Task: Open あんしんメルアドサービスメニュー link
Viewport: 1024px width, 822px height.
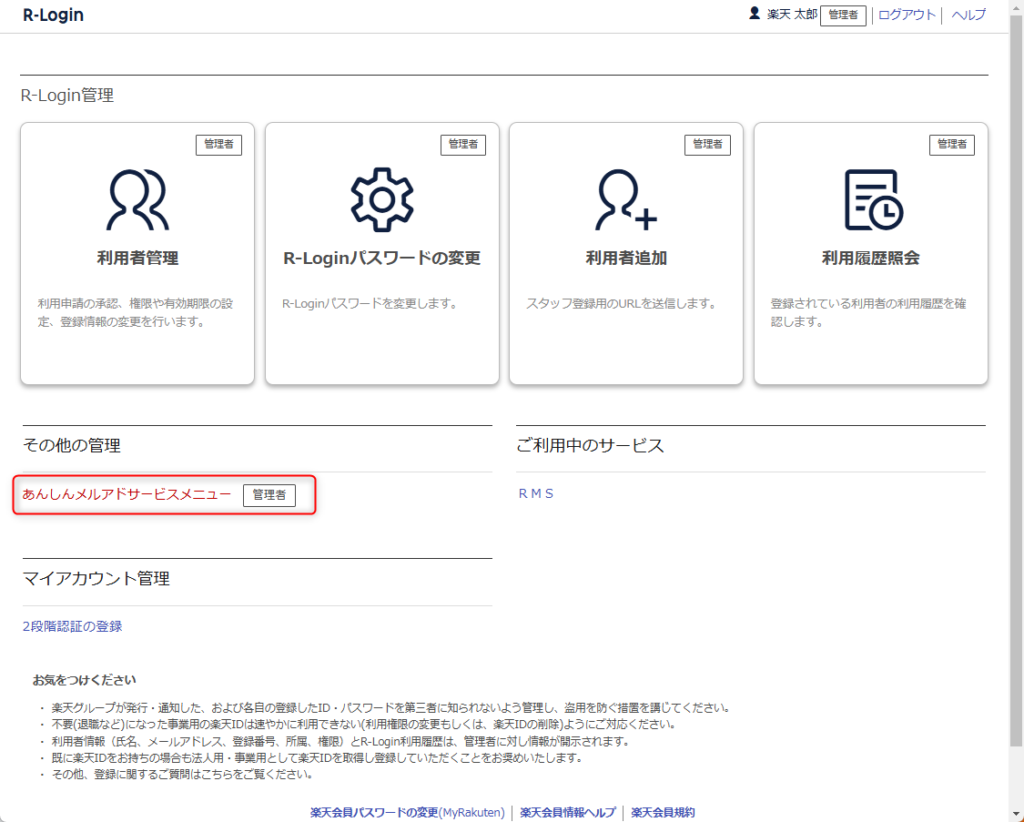Action: click(x=127, y=495)
